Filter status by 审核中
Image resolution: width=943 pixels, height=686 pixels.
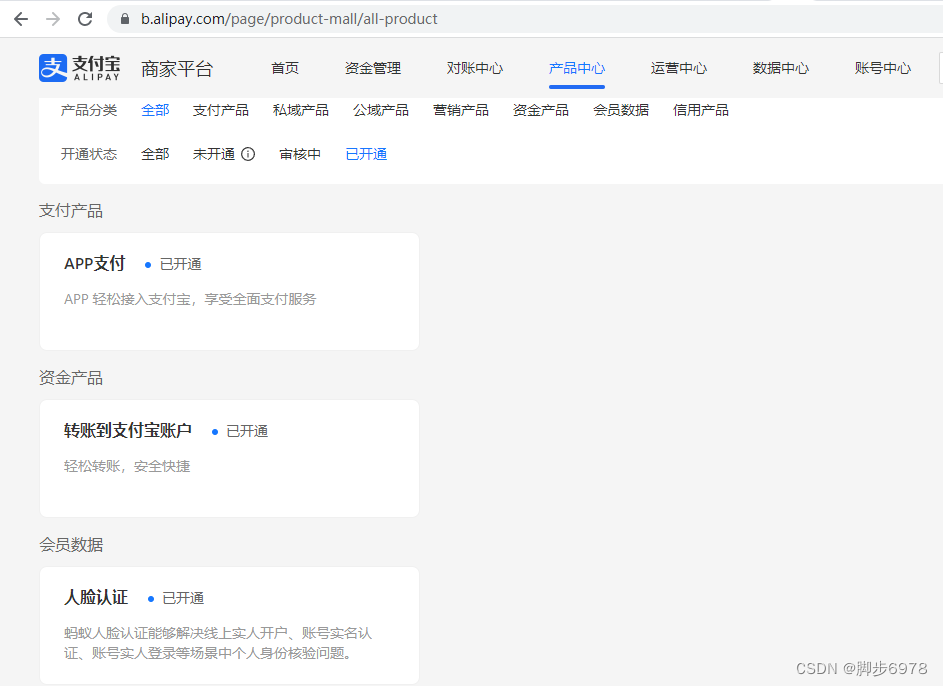[300, 155]
